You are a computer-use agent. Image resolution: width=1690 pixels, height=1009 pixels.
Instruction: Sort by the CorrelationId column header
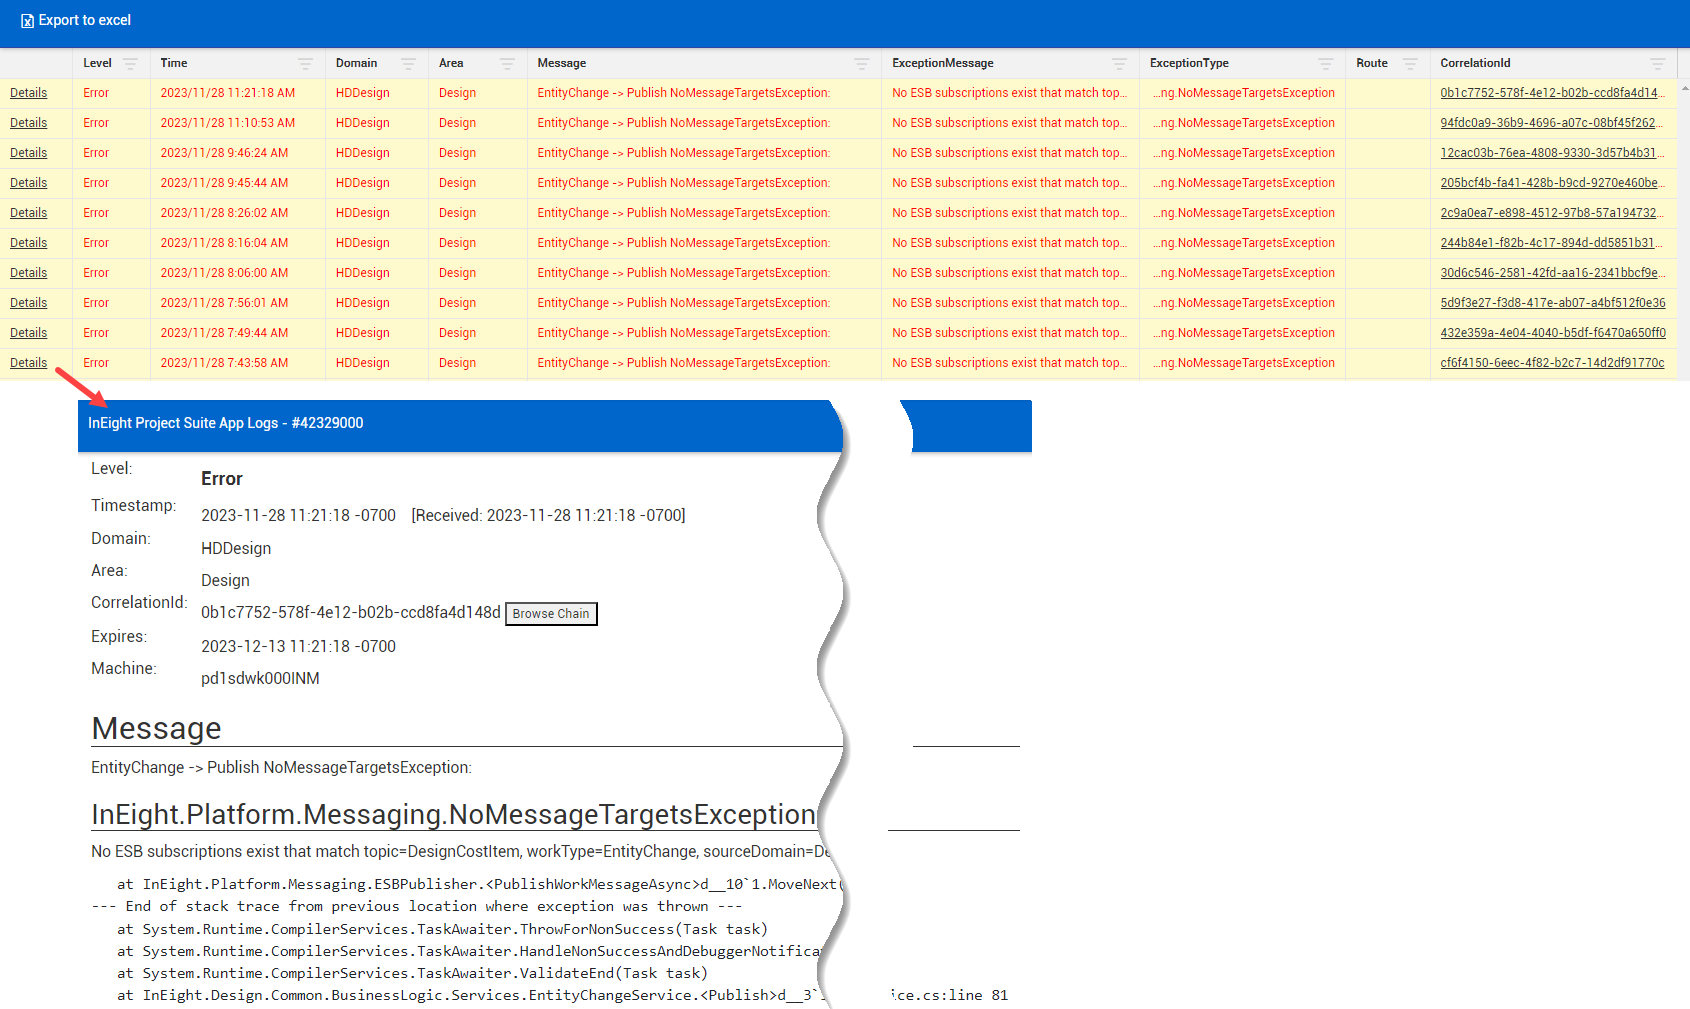click(x=1475, y=63)
